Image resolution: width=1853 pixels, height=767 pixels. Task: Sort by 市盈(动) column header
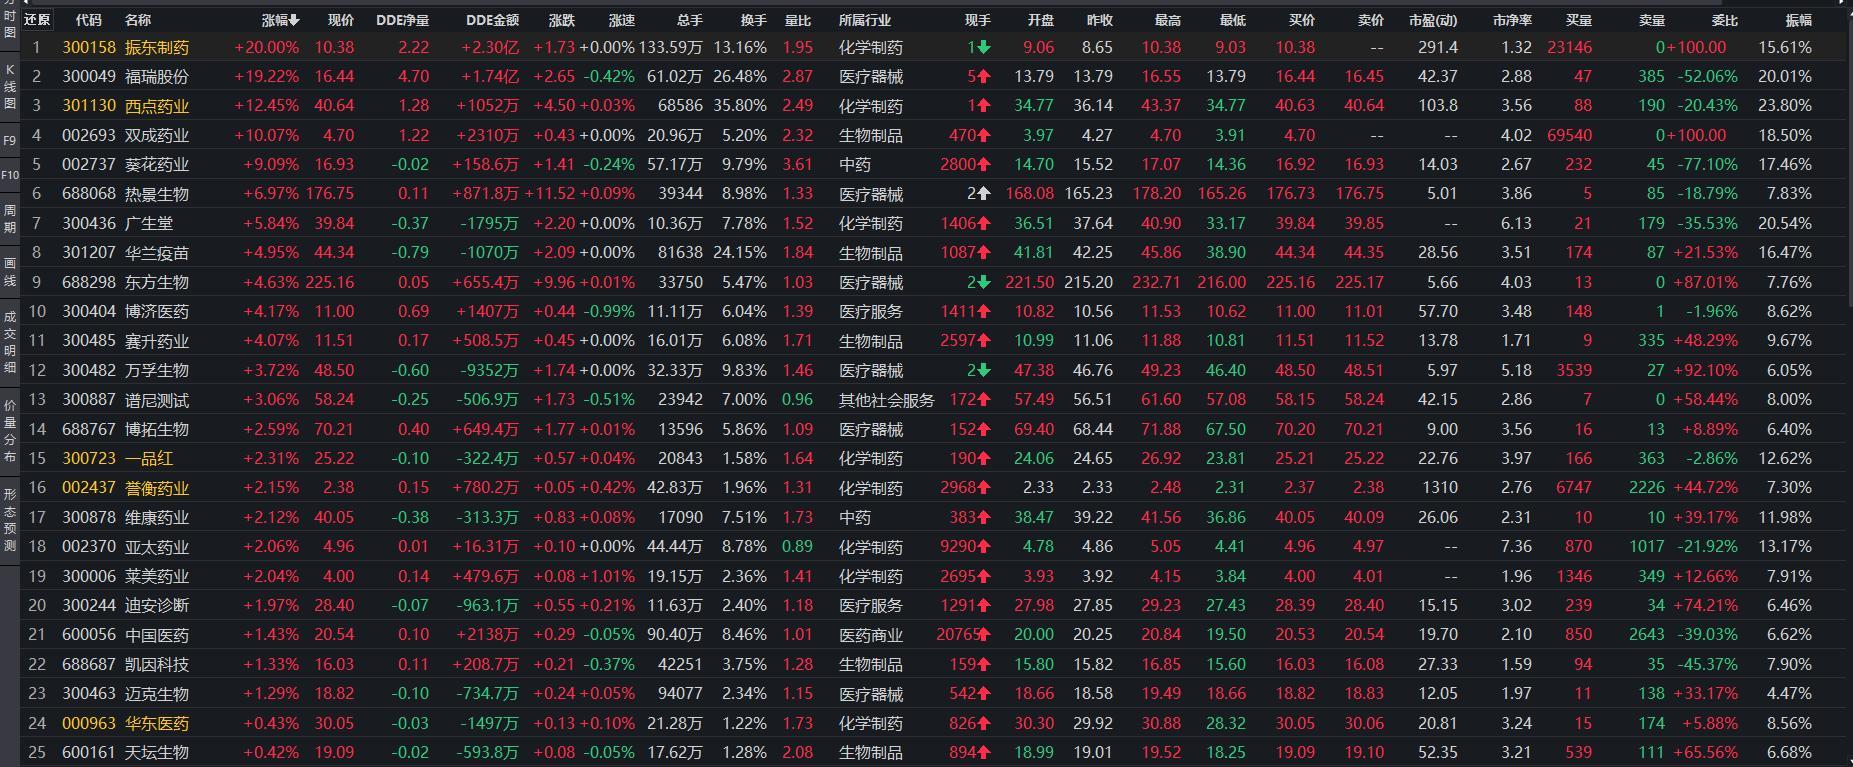click(1432, 20)
